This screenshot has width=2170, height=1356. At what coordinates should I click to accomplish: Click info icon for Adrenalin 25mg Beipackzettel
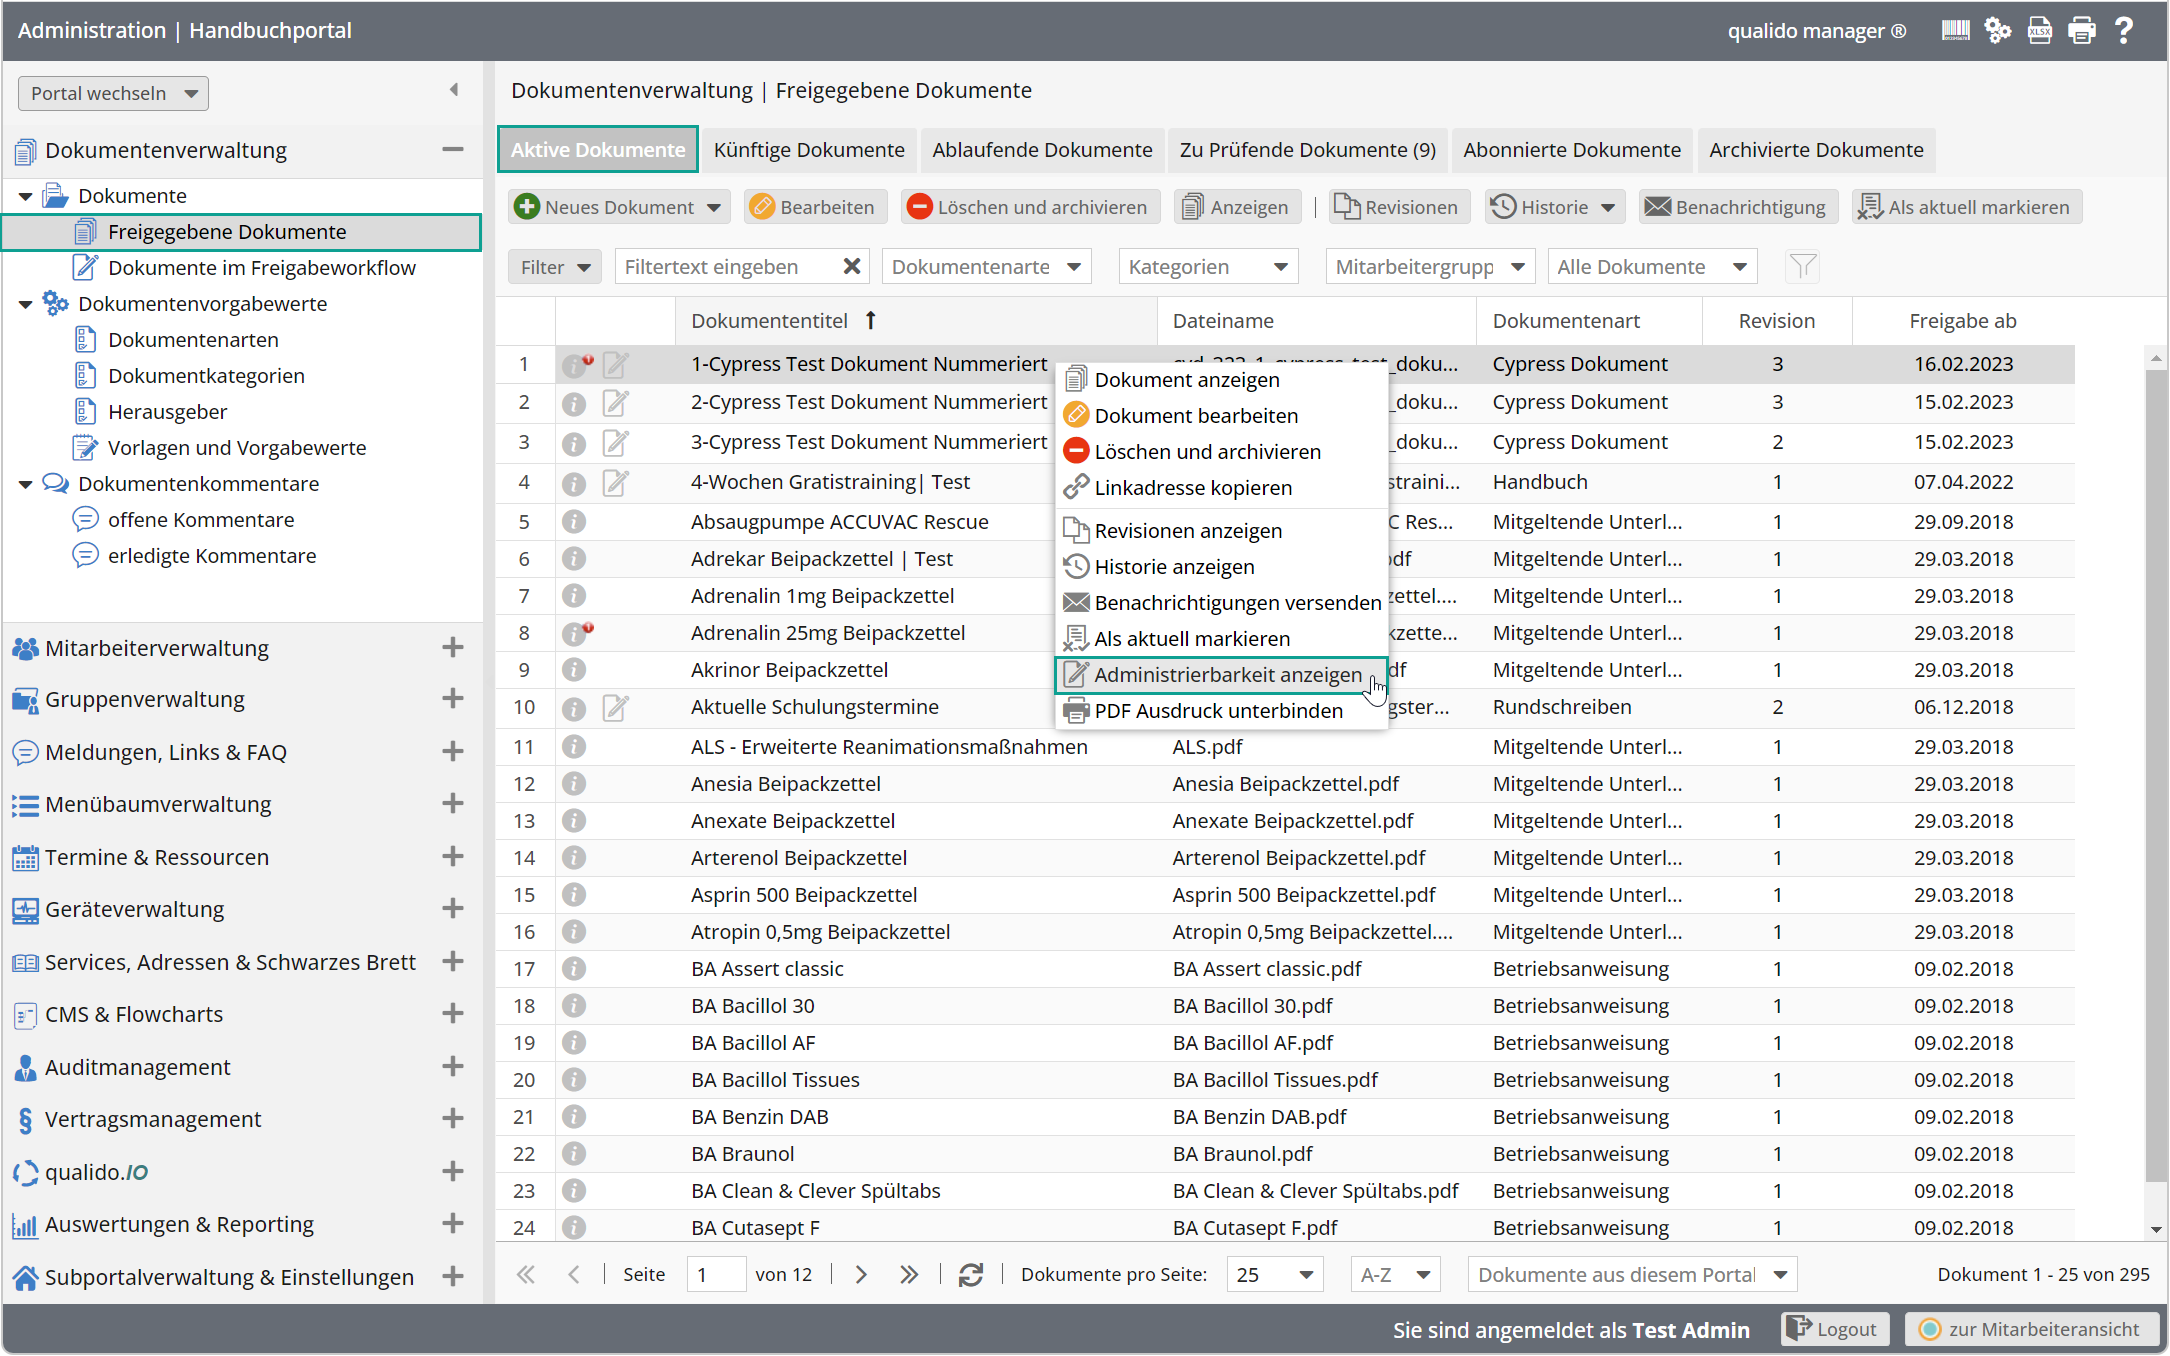click(x=576, y=633)
